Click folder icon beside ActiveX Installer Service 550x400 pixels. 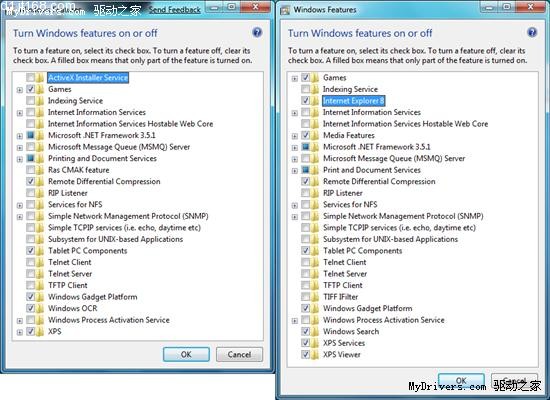40,78
